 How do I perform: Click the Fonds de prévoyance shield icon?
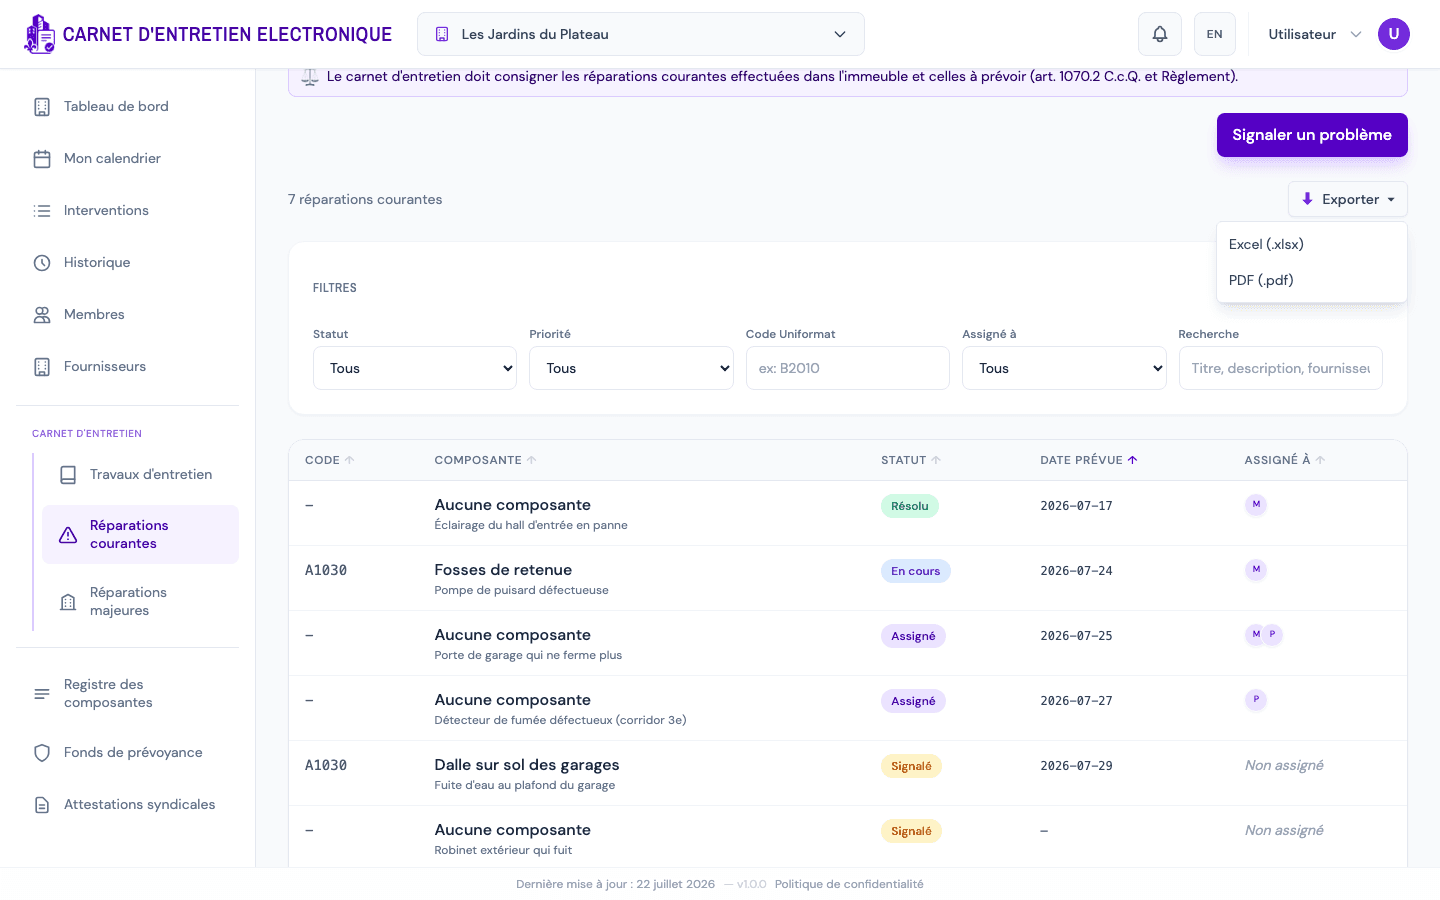pyautogui.click(x=42, y=753)
